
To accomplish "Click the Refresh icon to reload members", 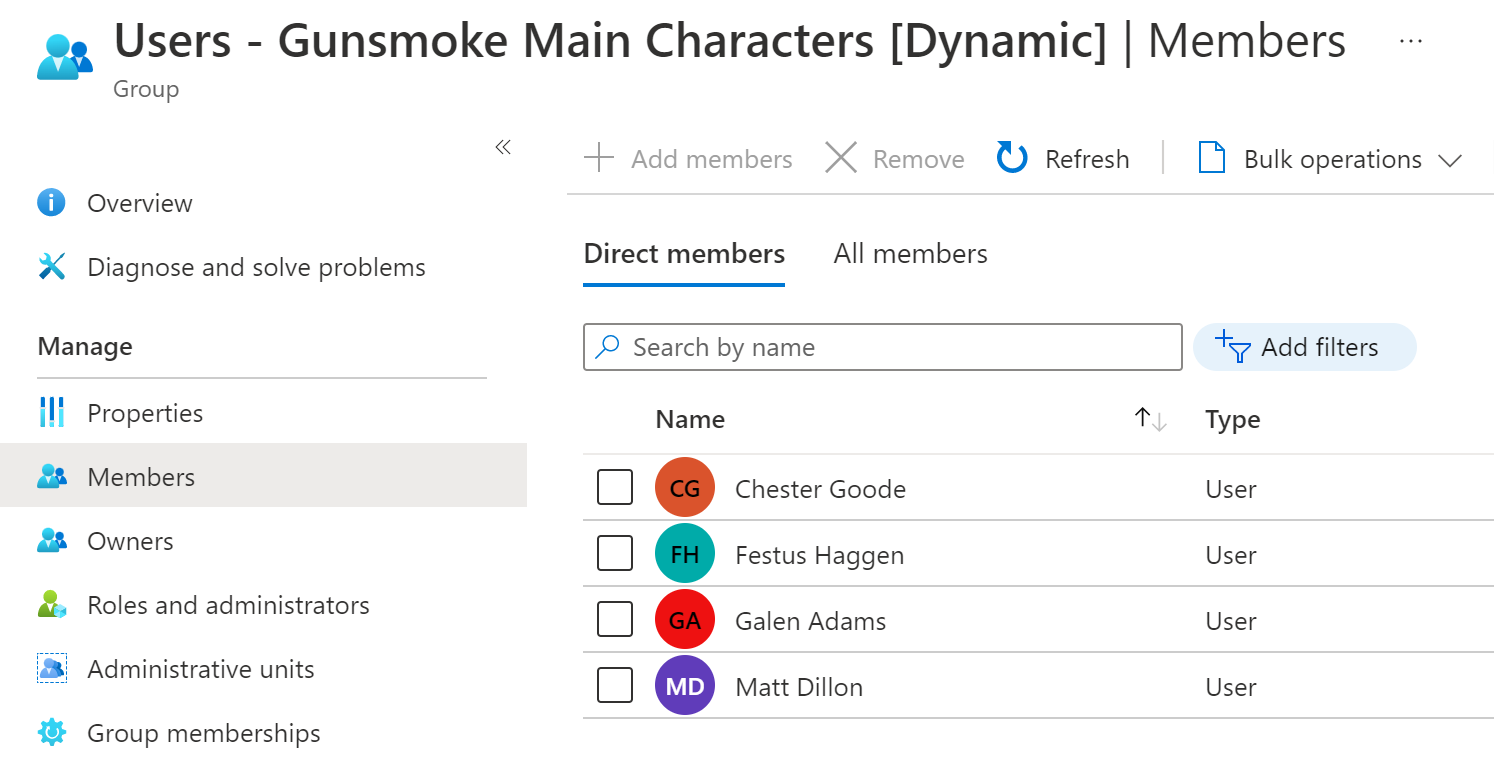I will coord(1011,158).
